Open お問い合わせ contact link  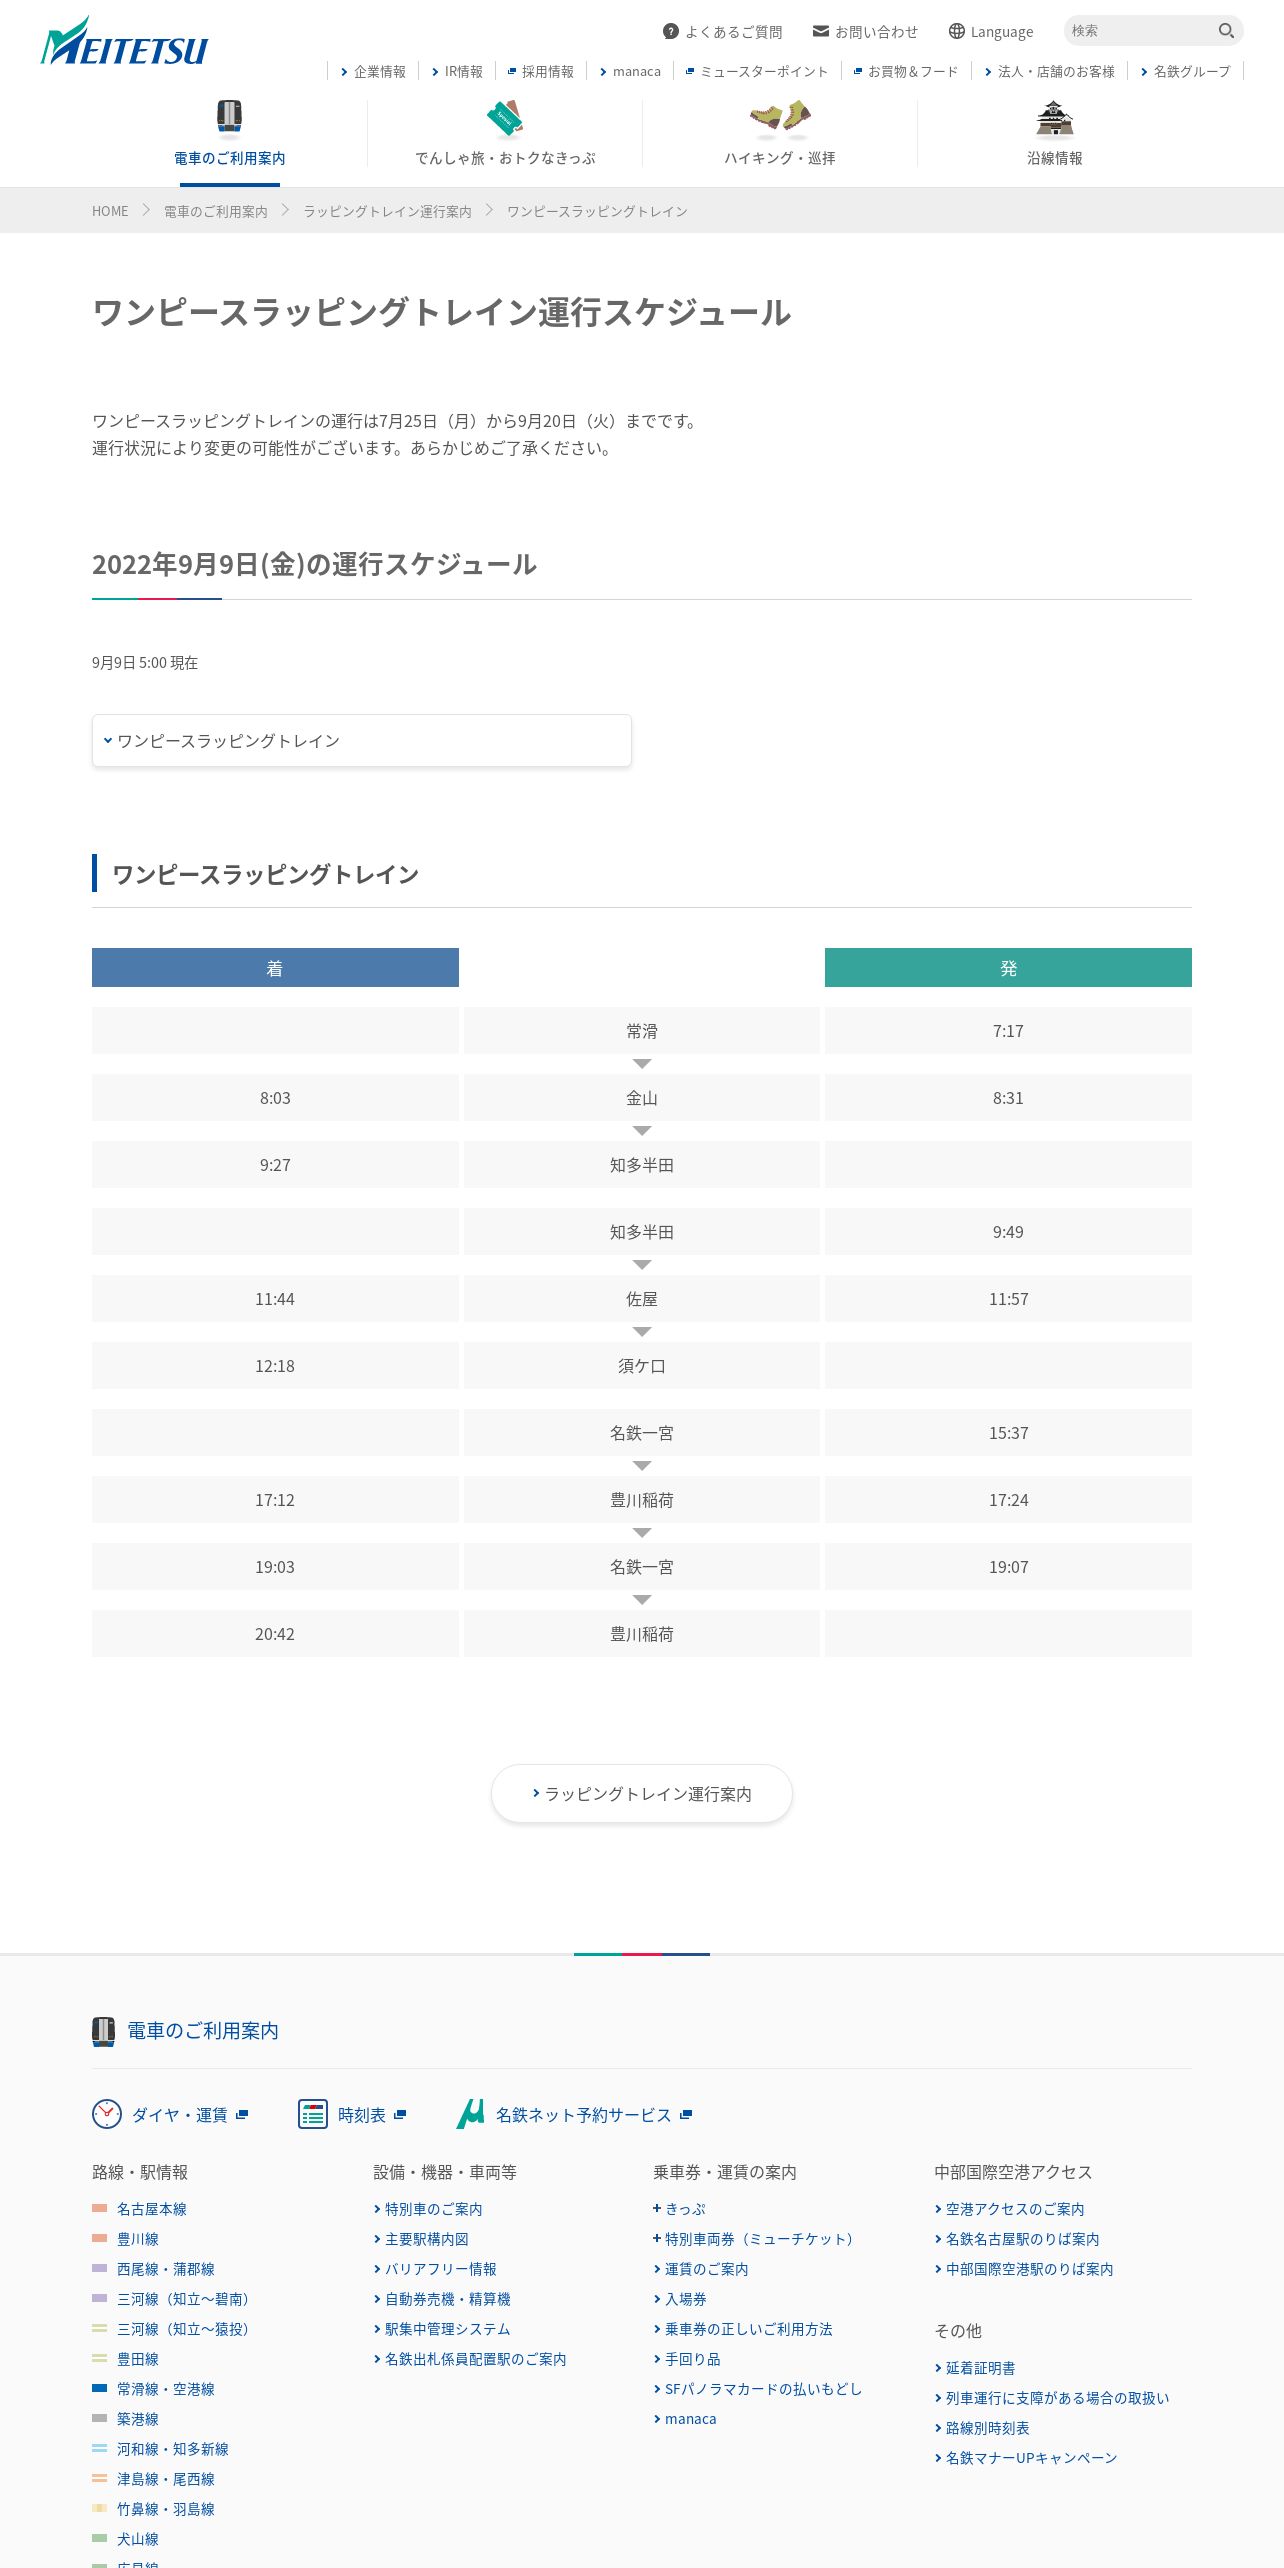click(x=865, y=32)
